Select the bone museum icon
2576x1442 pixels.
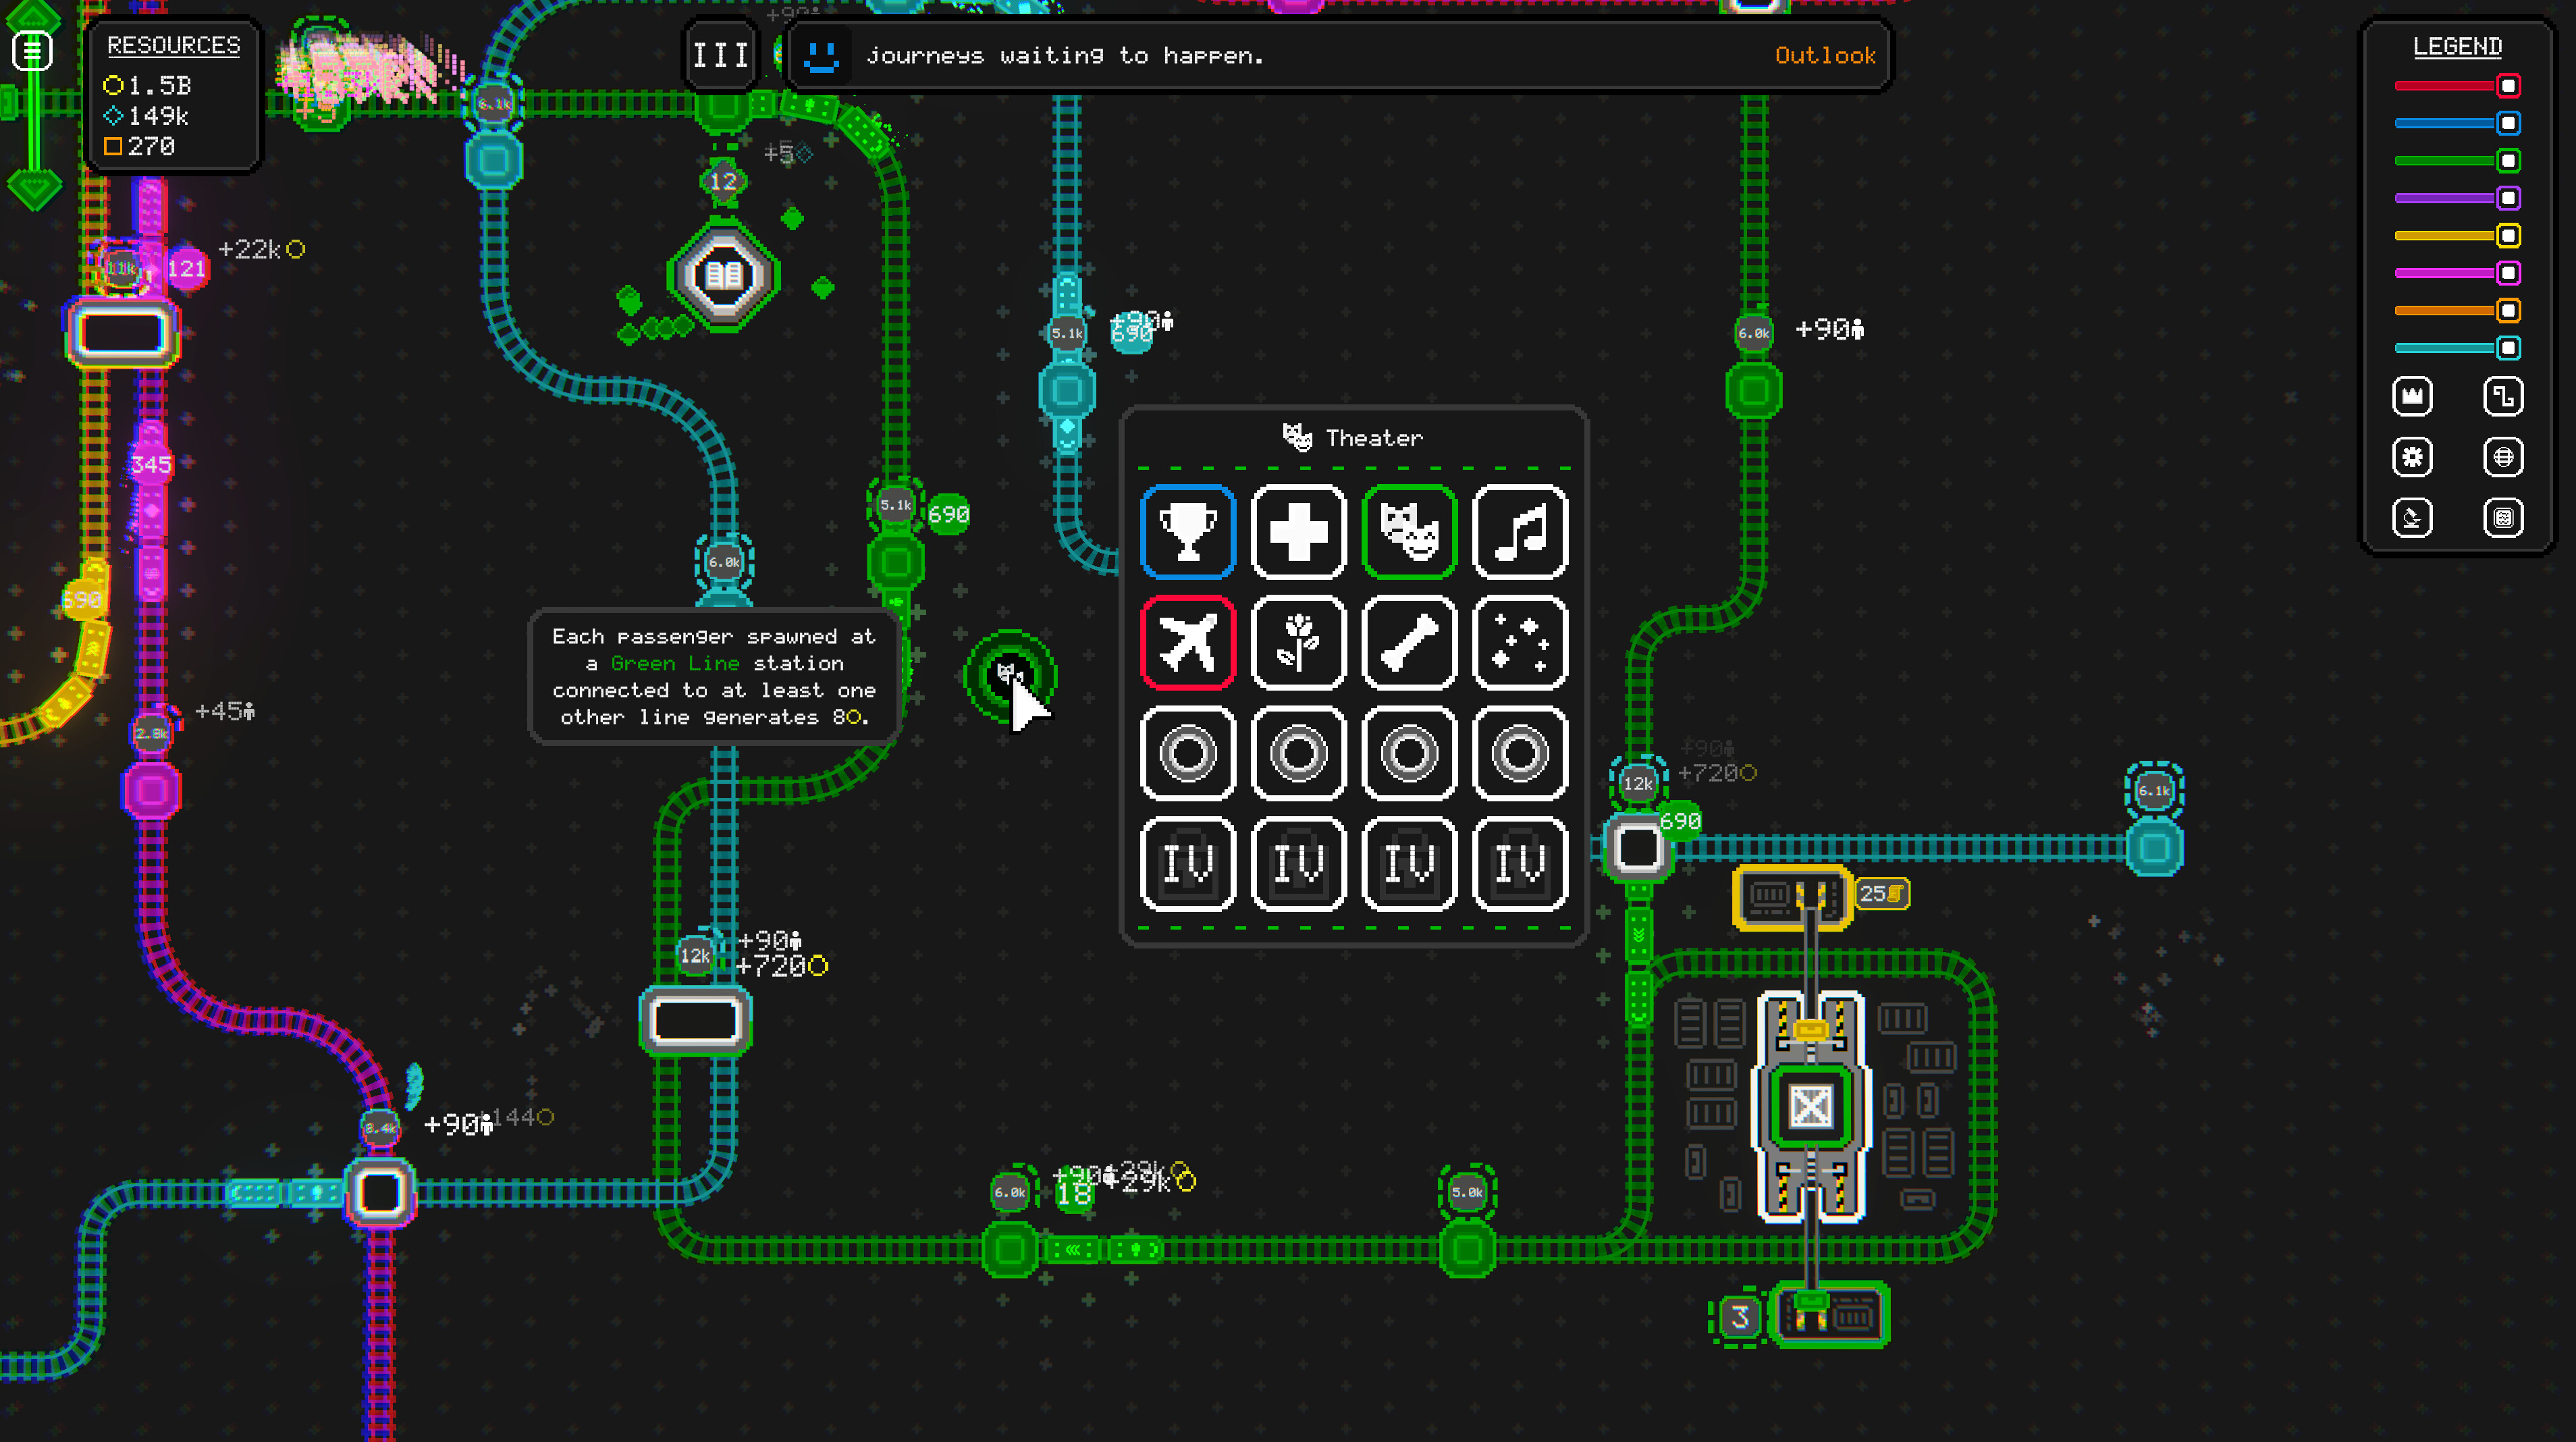1409,643
